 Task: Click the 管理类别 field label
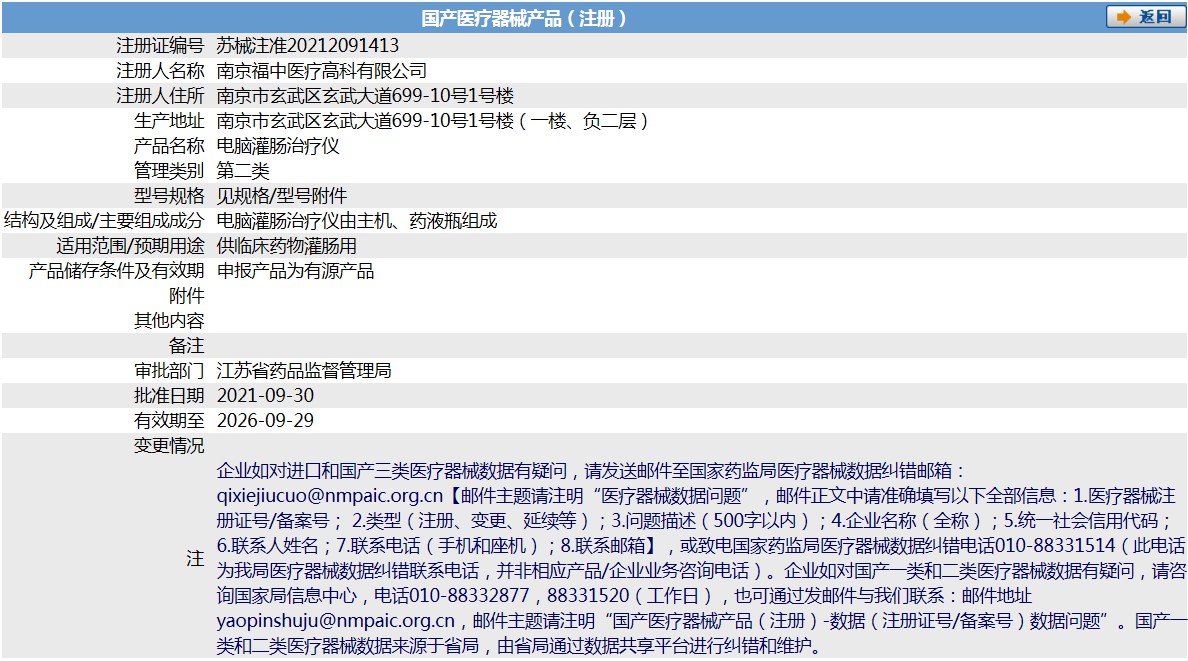click(169, 171)
